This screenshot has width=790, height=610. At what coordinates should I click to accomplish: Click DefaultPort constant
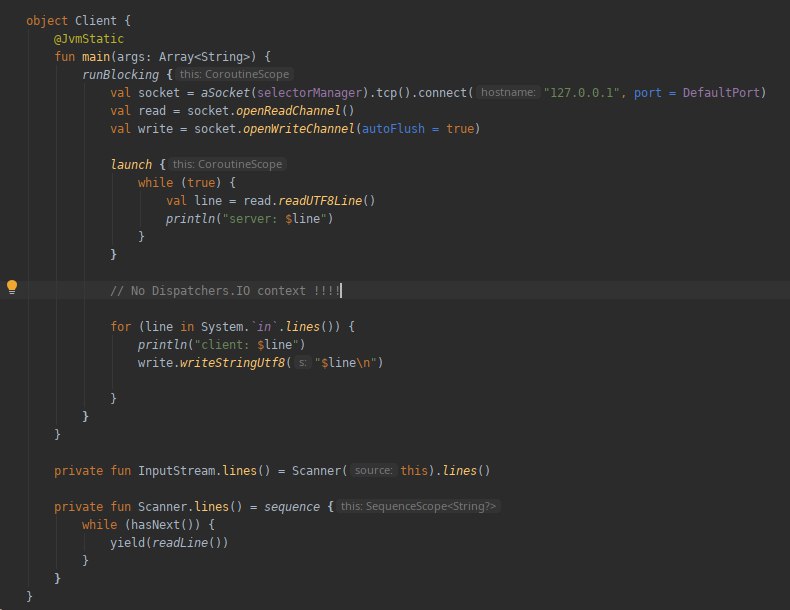click(721, 93)
